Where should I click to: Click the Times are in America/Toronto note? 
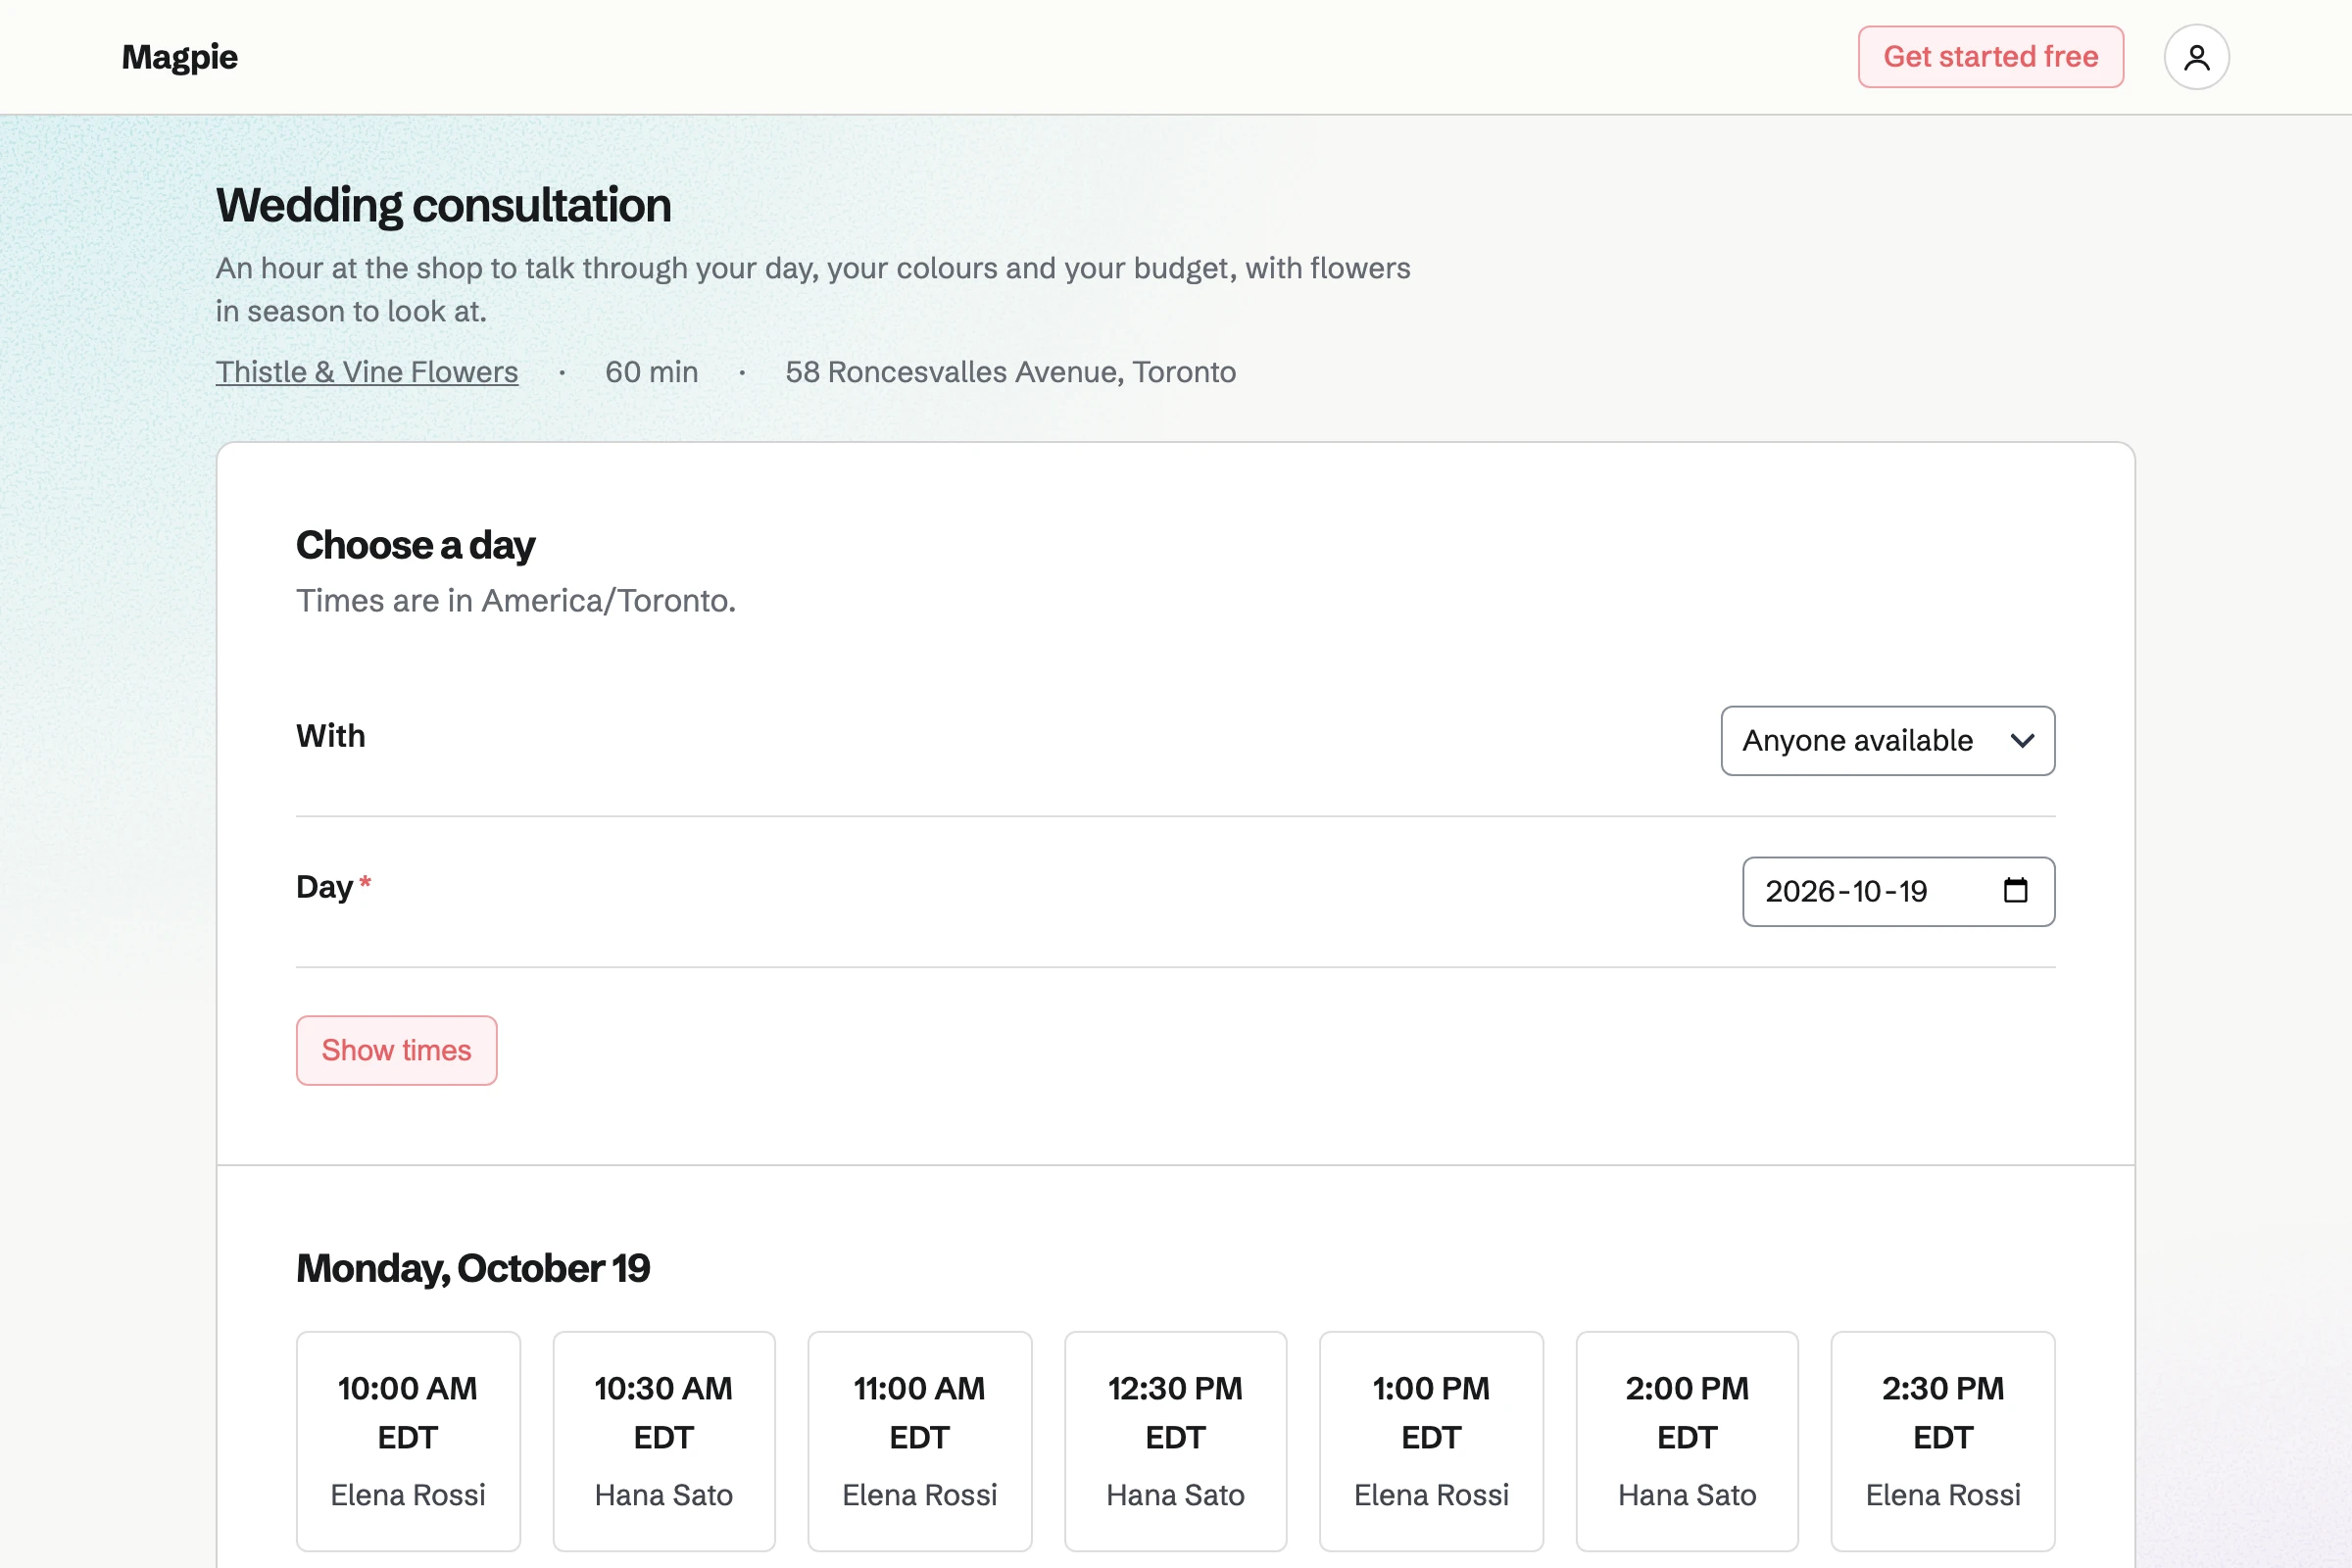516,600
